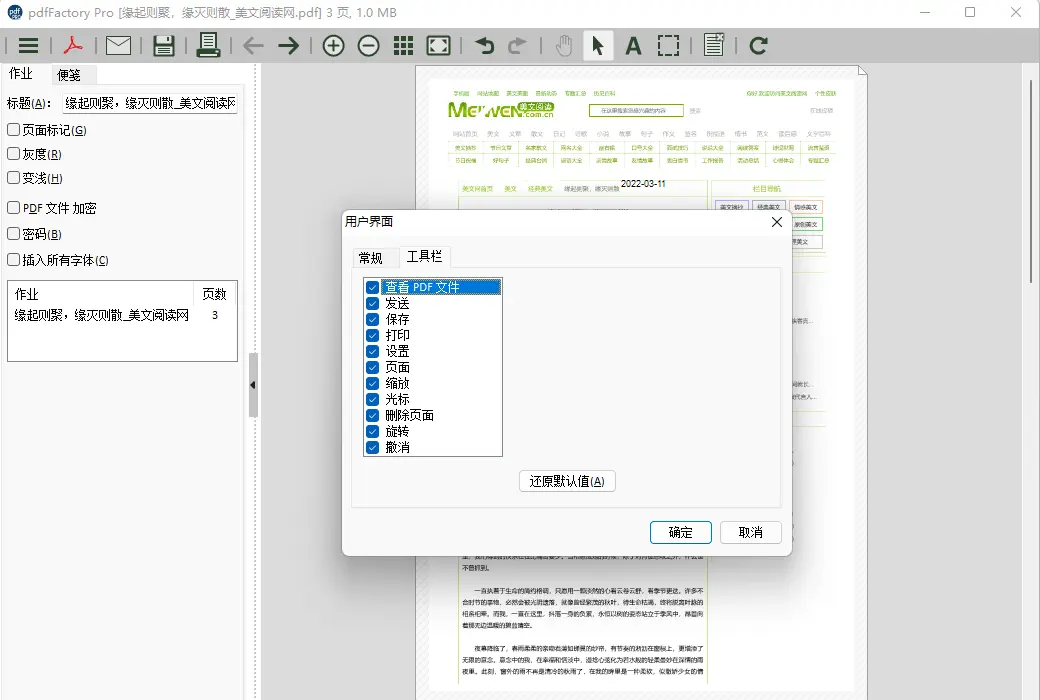Click 确定 to confirm dialog
This screenshot has width=1040, height=700.
click(680, 532)
